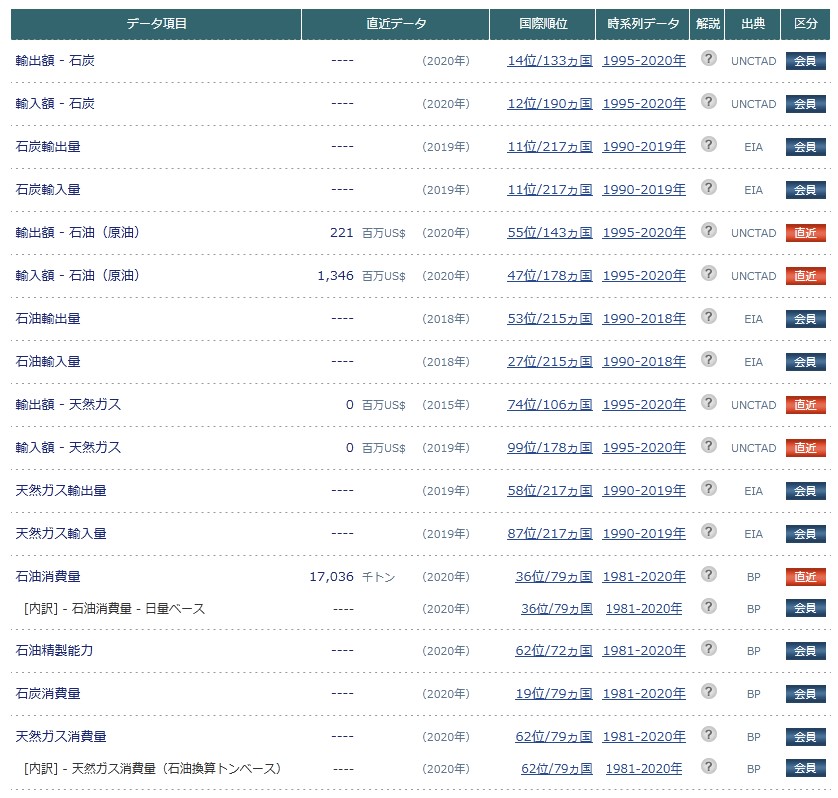Viewport: 838px width, 798px height.
Task: Open 1995-2020年 time series for 輸入額 - 石炭
Action: point(644,104)
